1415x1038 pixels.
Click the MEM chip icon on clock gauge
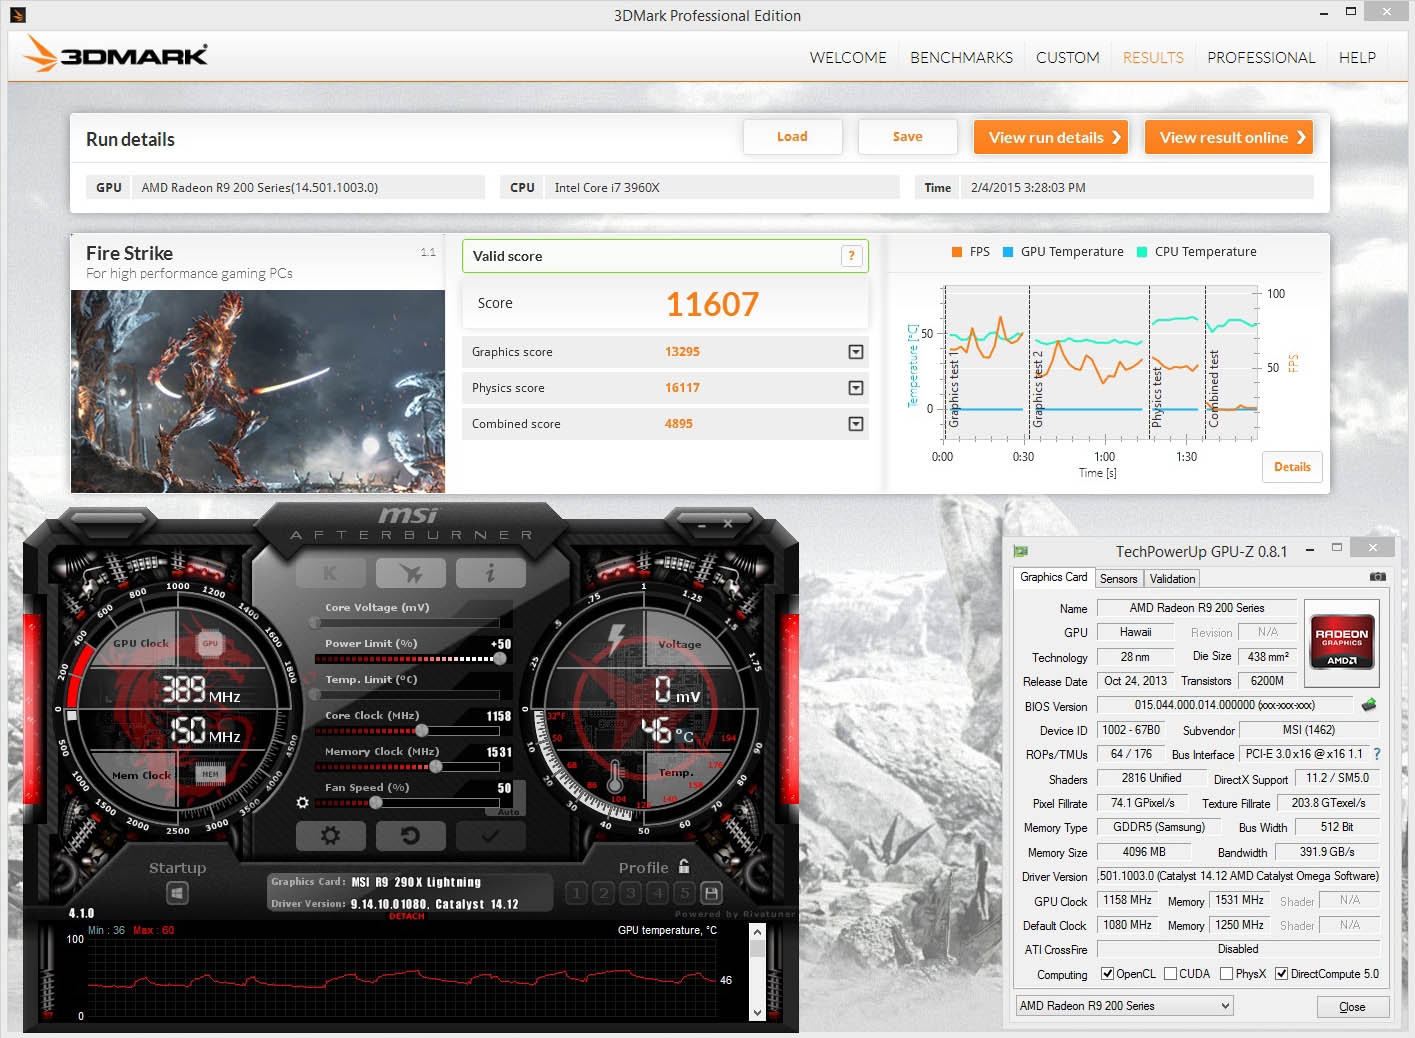coord(210,774)
